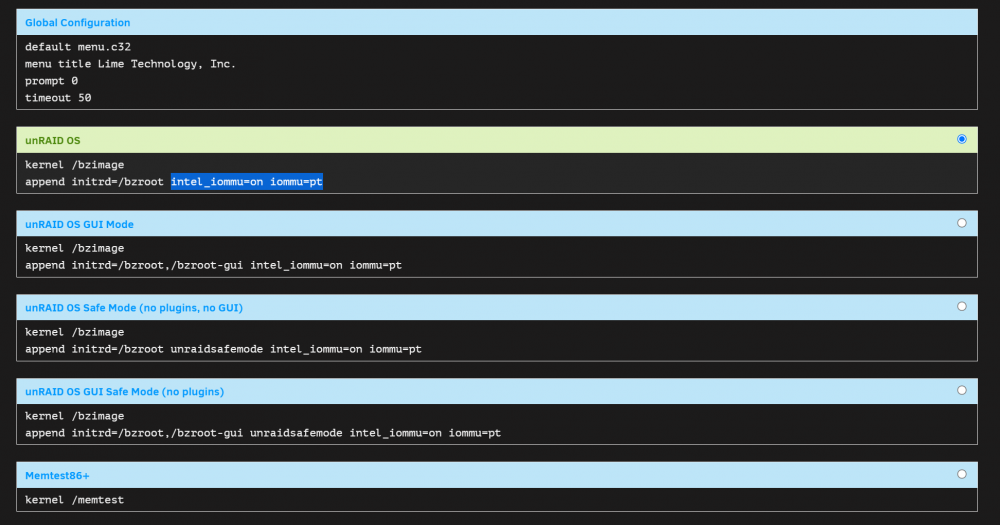Click the 'timeout 50' line

click(x=58, y=98)
